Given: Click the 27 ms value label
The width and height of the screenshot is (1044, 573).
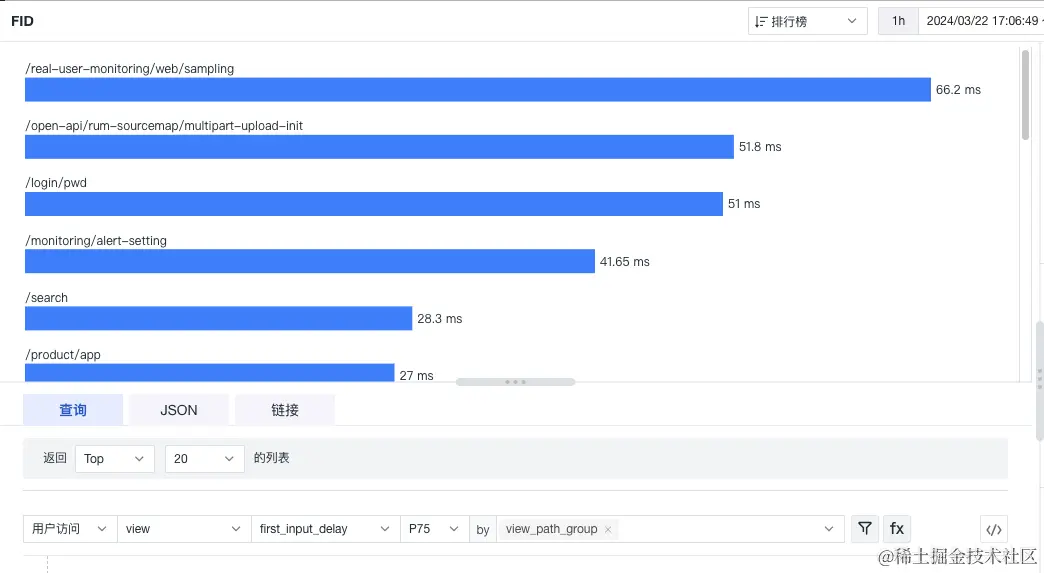Looking at the screenshot, I should (x=416, y=376).
